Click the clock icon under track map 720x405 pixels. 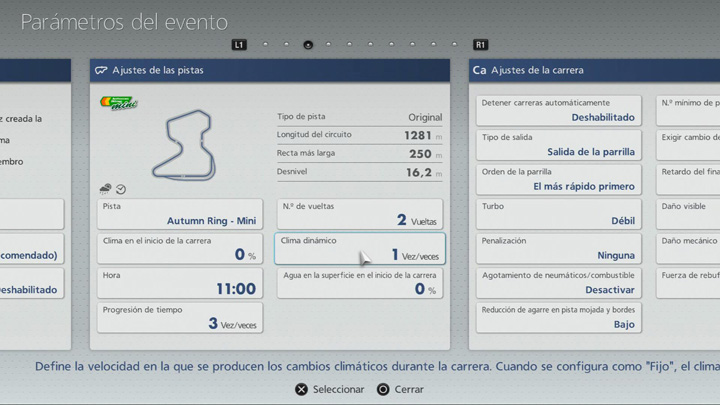click(x=121, y=188)
